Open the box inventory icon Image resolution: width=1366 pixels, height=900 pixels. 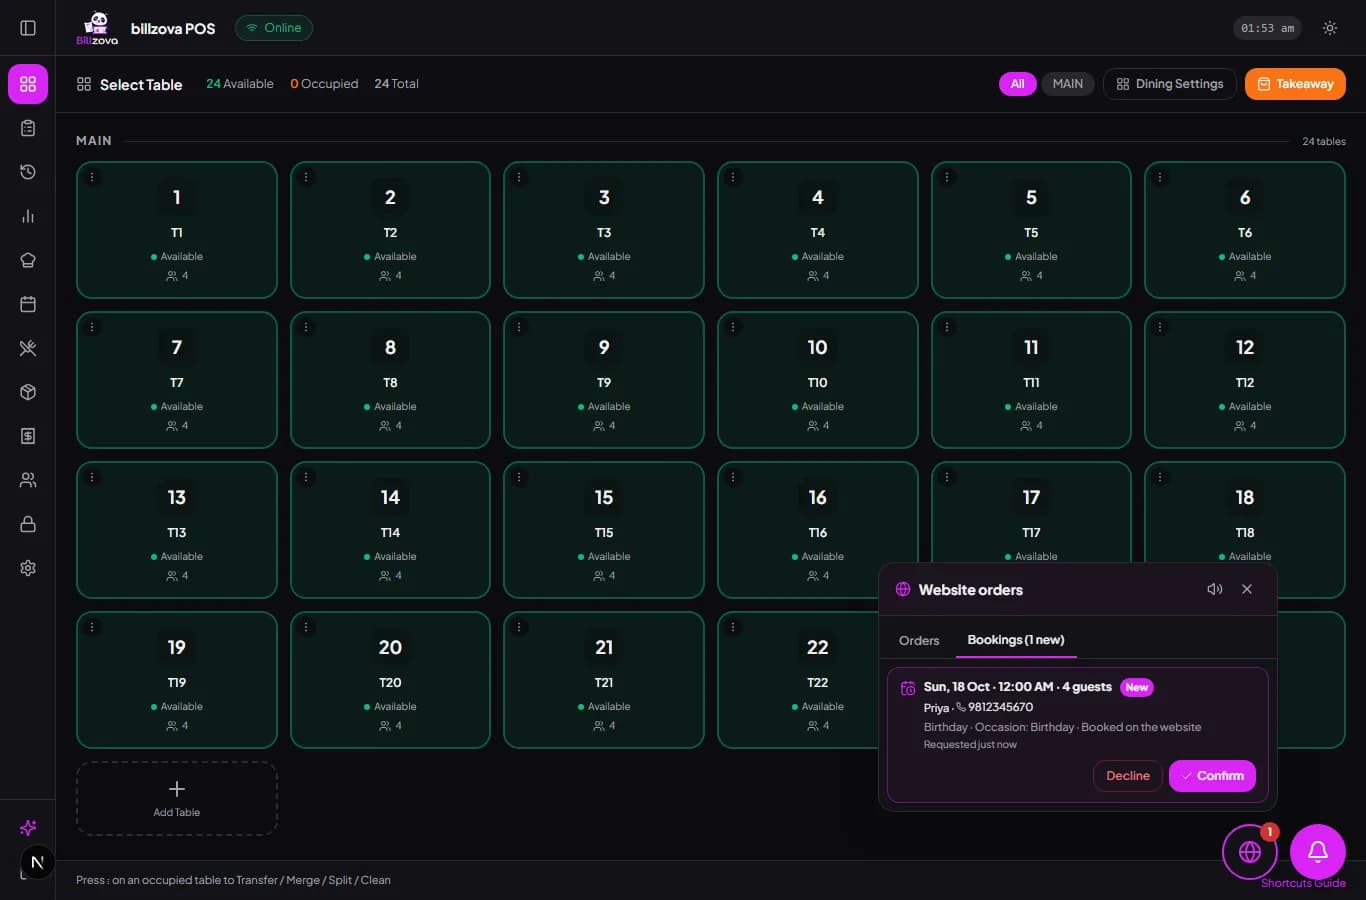click(28, 392)
